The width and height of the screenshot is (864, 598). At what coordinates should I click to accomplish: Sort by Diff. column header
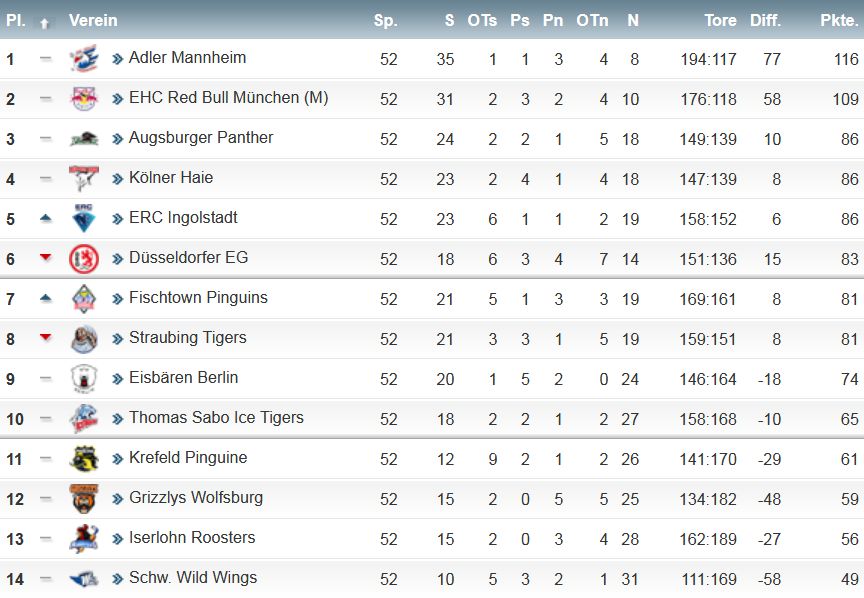(x=765, y=20)
